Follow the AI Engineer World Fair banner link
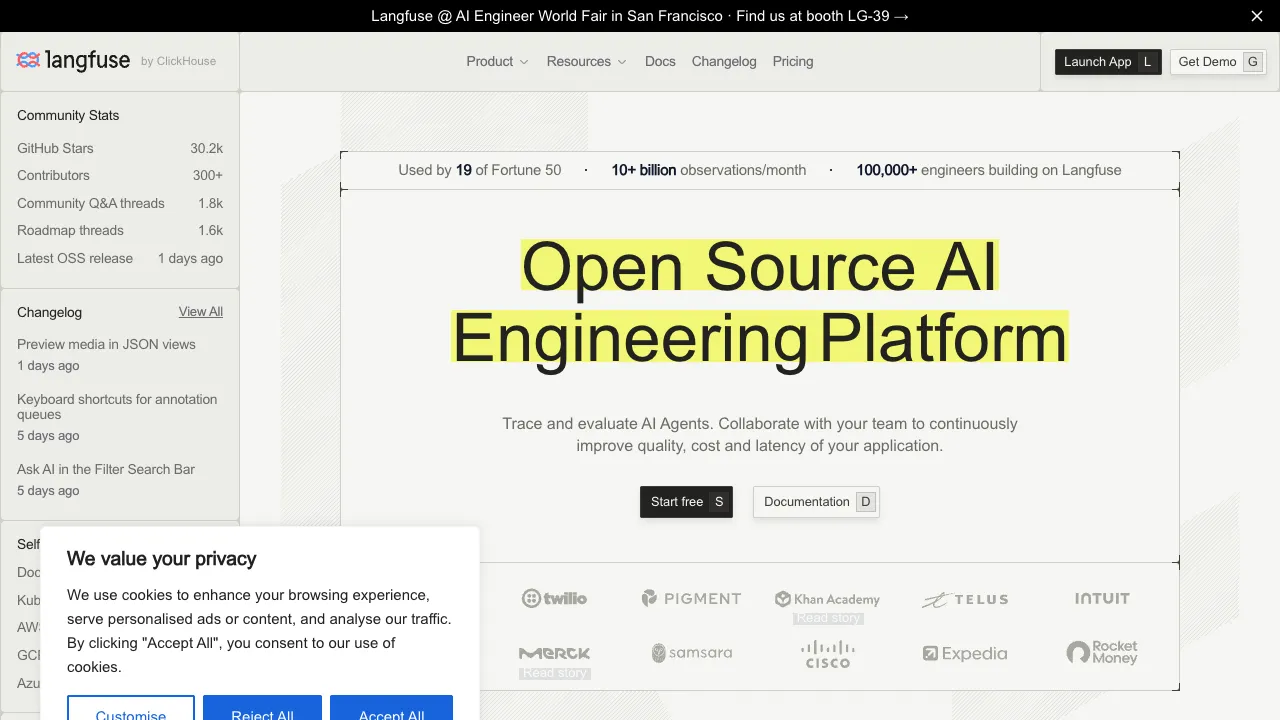Image resolution: width=1280 pixels, height=720 pixels. [640, 16]
